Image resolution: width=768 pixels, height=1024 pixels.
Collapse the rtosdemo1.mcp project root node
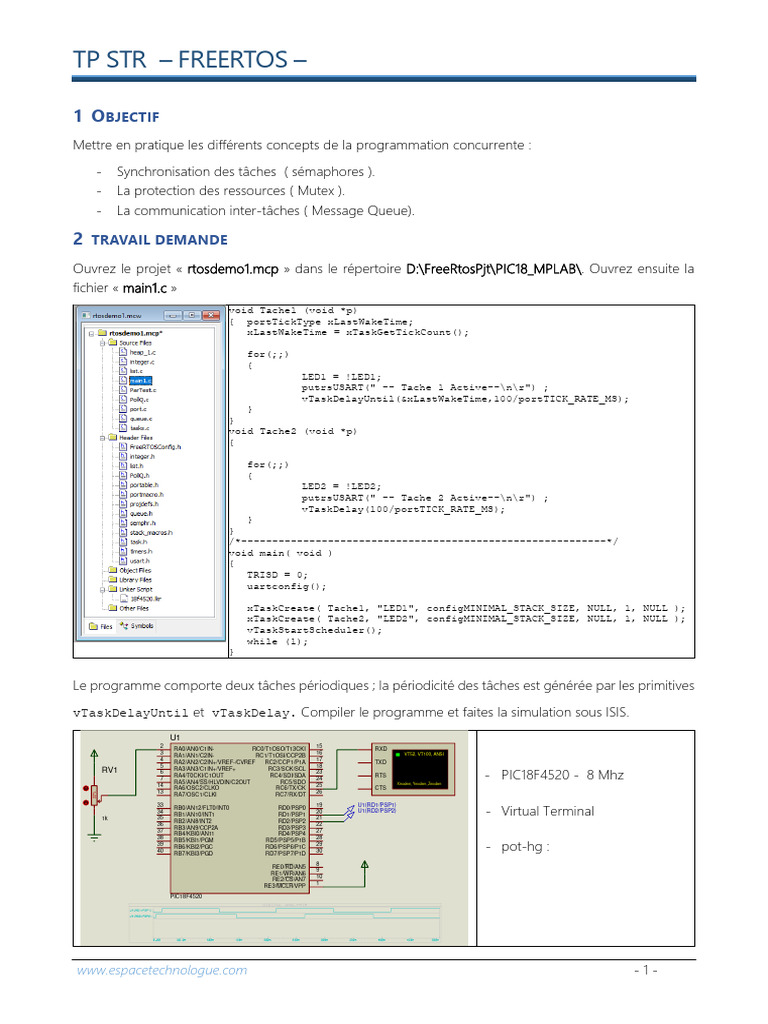click(x=91, y=333)
